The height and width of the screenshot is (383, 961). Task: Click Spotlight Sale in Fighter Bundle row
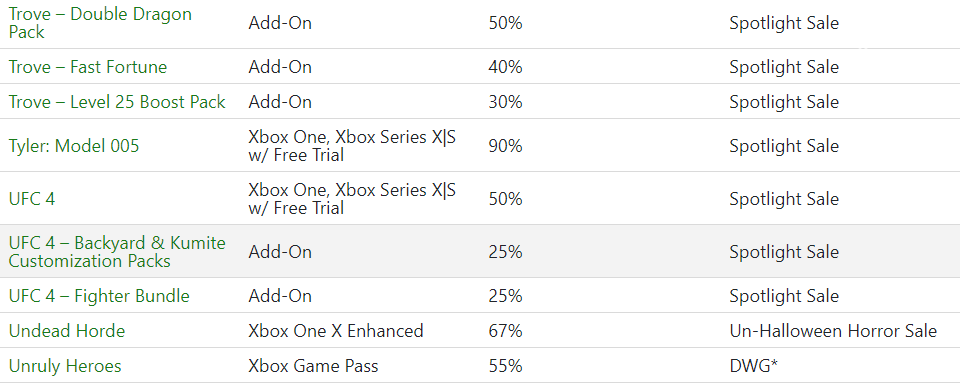click(784, 296)
